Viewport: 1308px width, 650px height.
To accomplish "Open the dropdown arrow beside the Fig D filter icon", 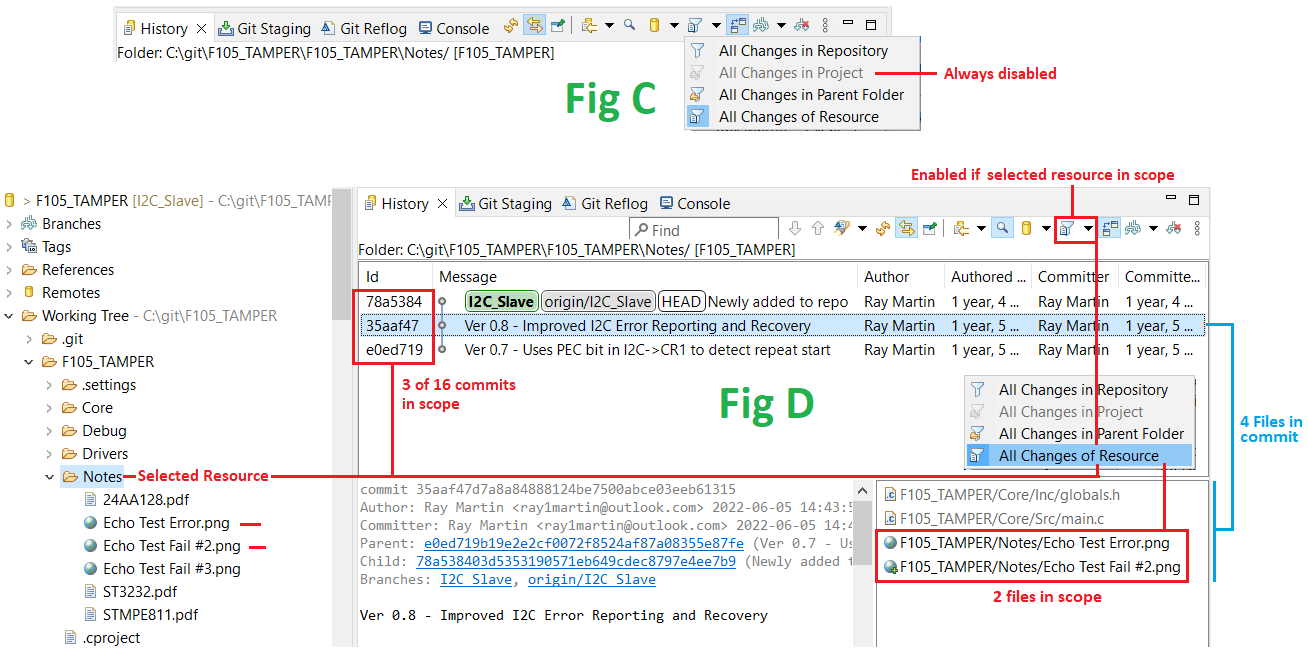I will [x=1088, y=229].
